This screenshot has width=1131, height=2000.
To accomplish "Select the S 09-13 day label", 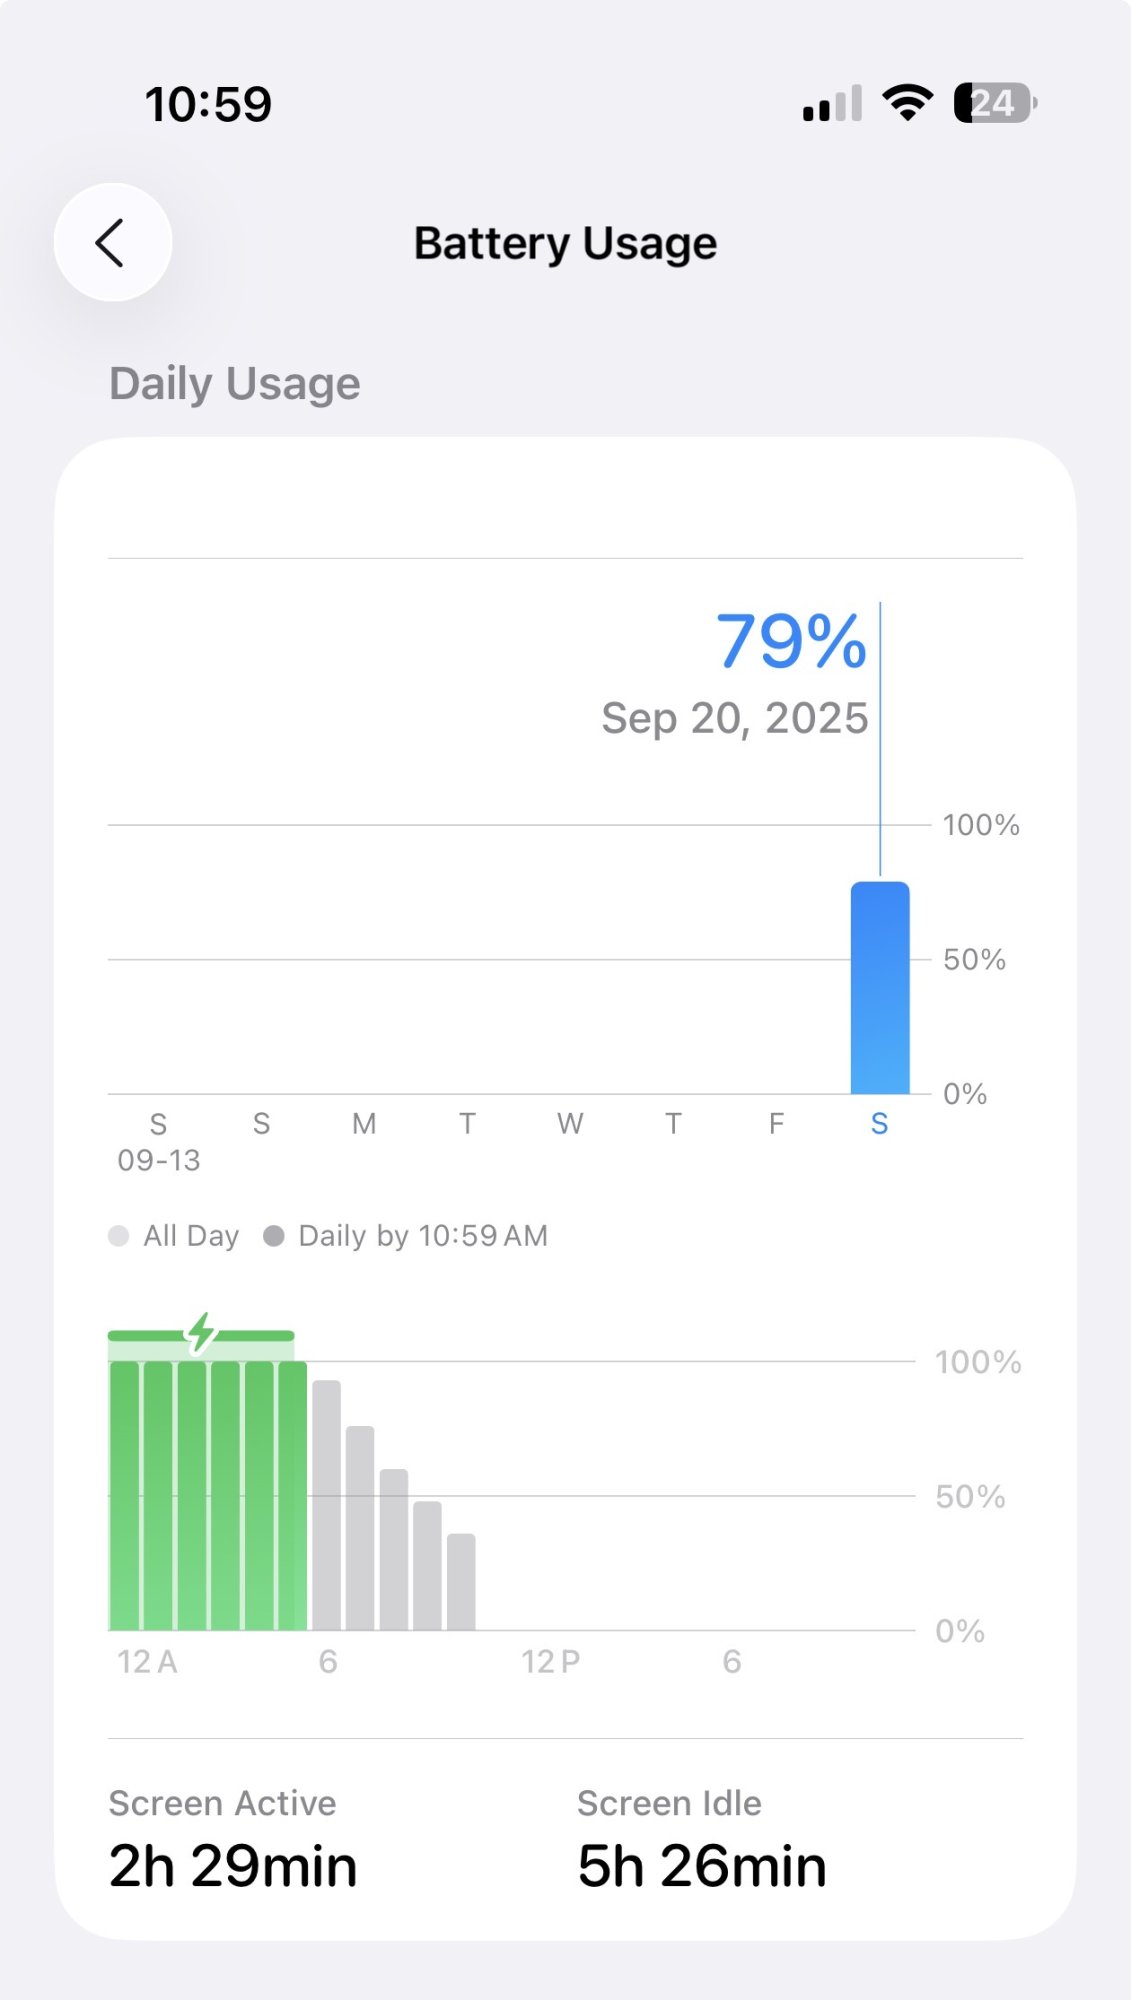I will (x=158, y=1140).
